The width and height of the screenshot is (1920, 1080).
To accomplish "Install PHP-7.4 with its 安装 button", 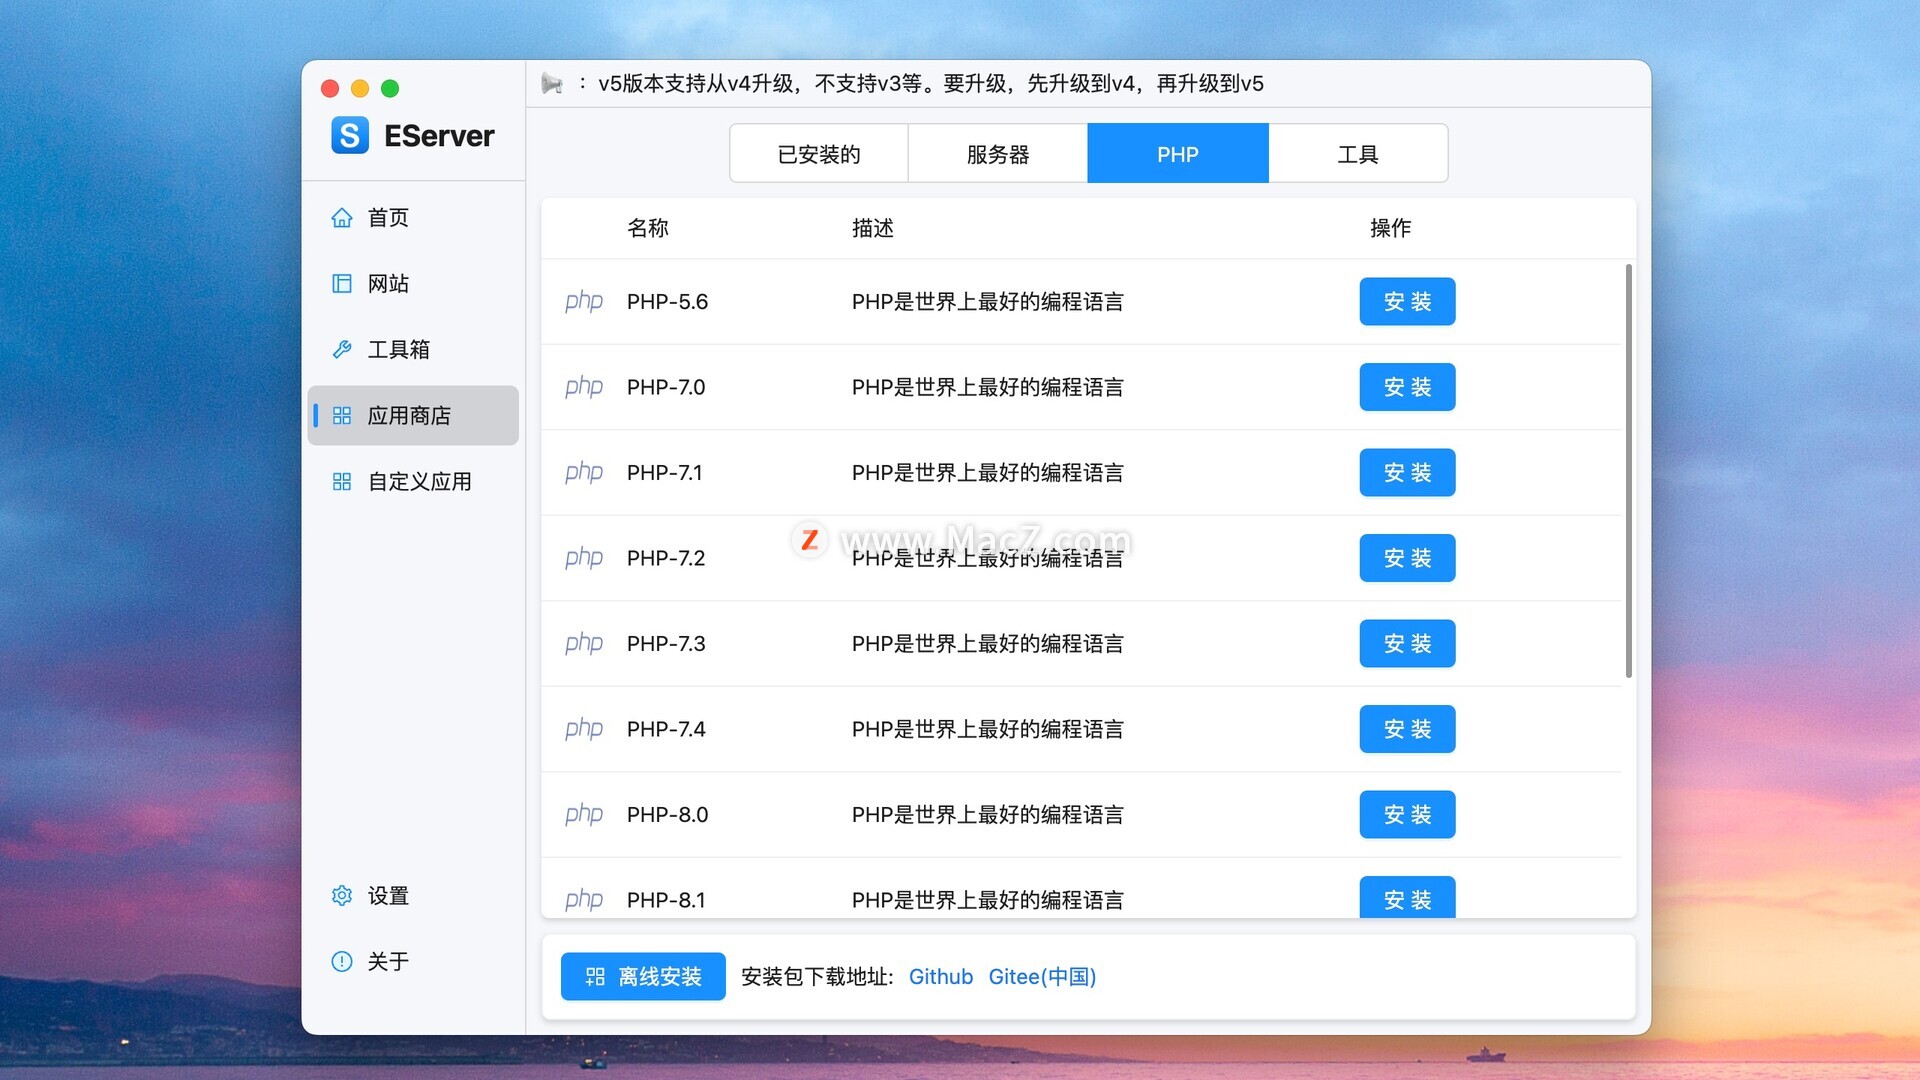I will [1407, 730].
